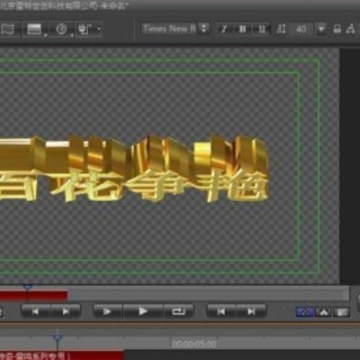Screen dimensions: 360x360
Task: Click the timeline ruler playhead marker
Action: tap(57, 338)
